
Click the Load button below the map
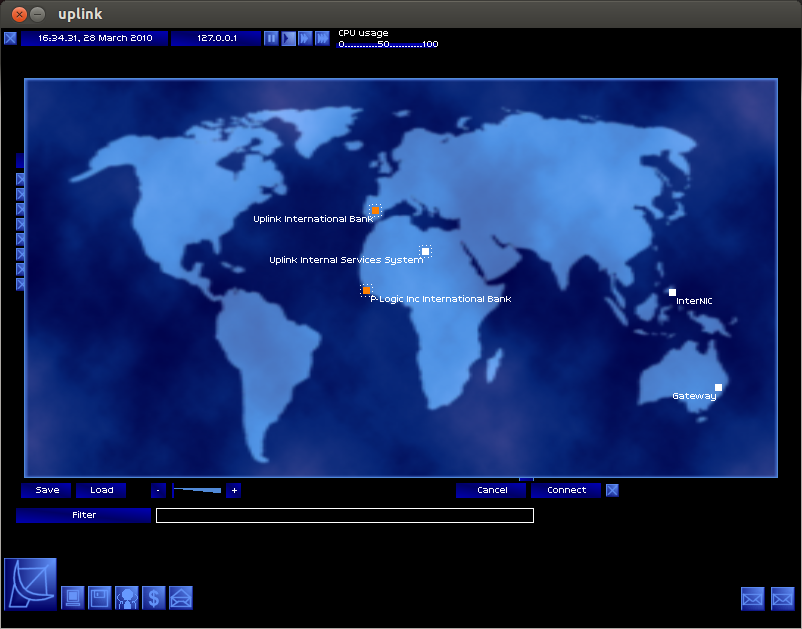pos(101,490)
